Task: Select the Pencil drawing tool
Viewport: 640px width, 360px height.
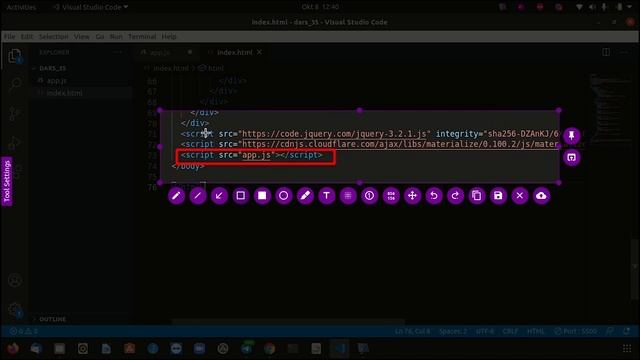Action: click(x=176, y=196)
